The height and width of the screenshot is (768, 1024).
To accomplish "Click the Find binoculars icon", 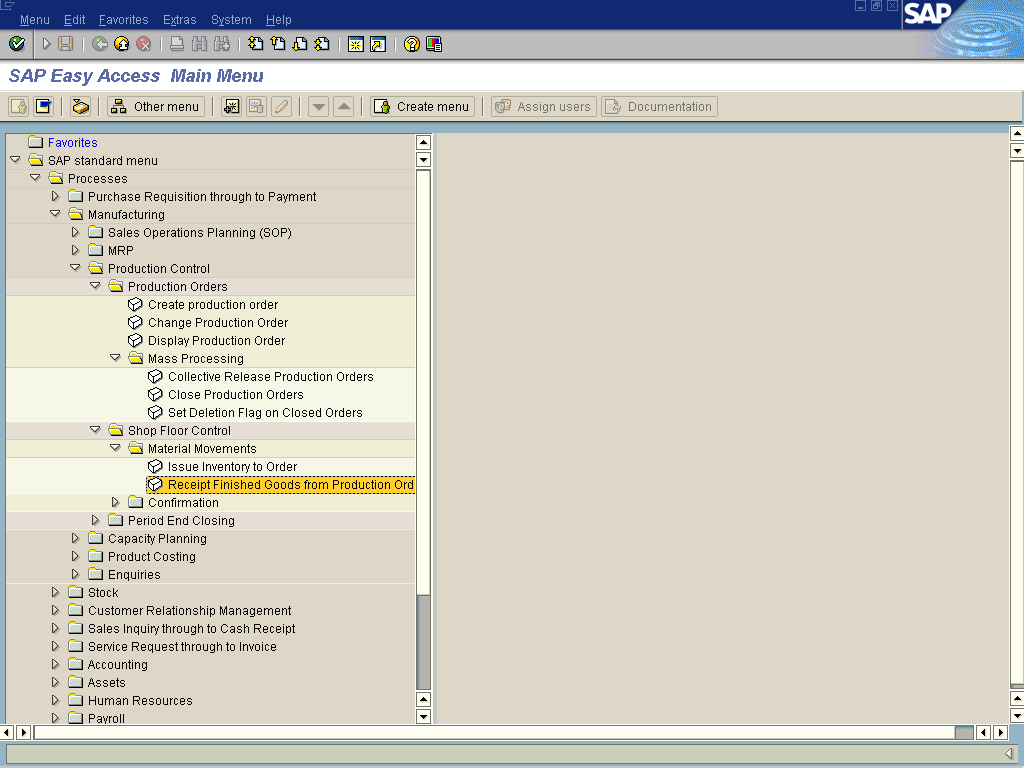I will tap(199, 44).
